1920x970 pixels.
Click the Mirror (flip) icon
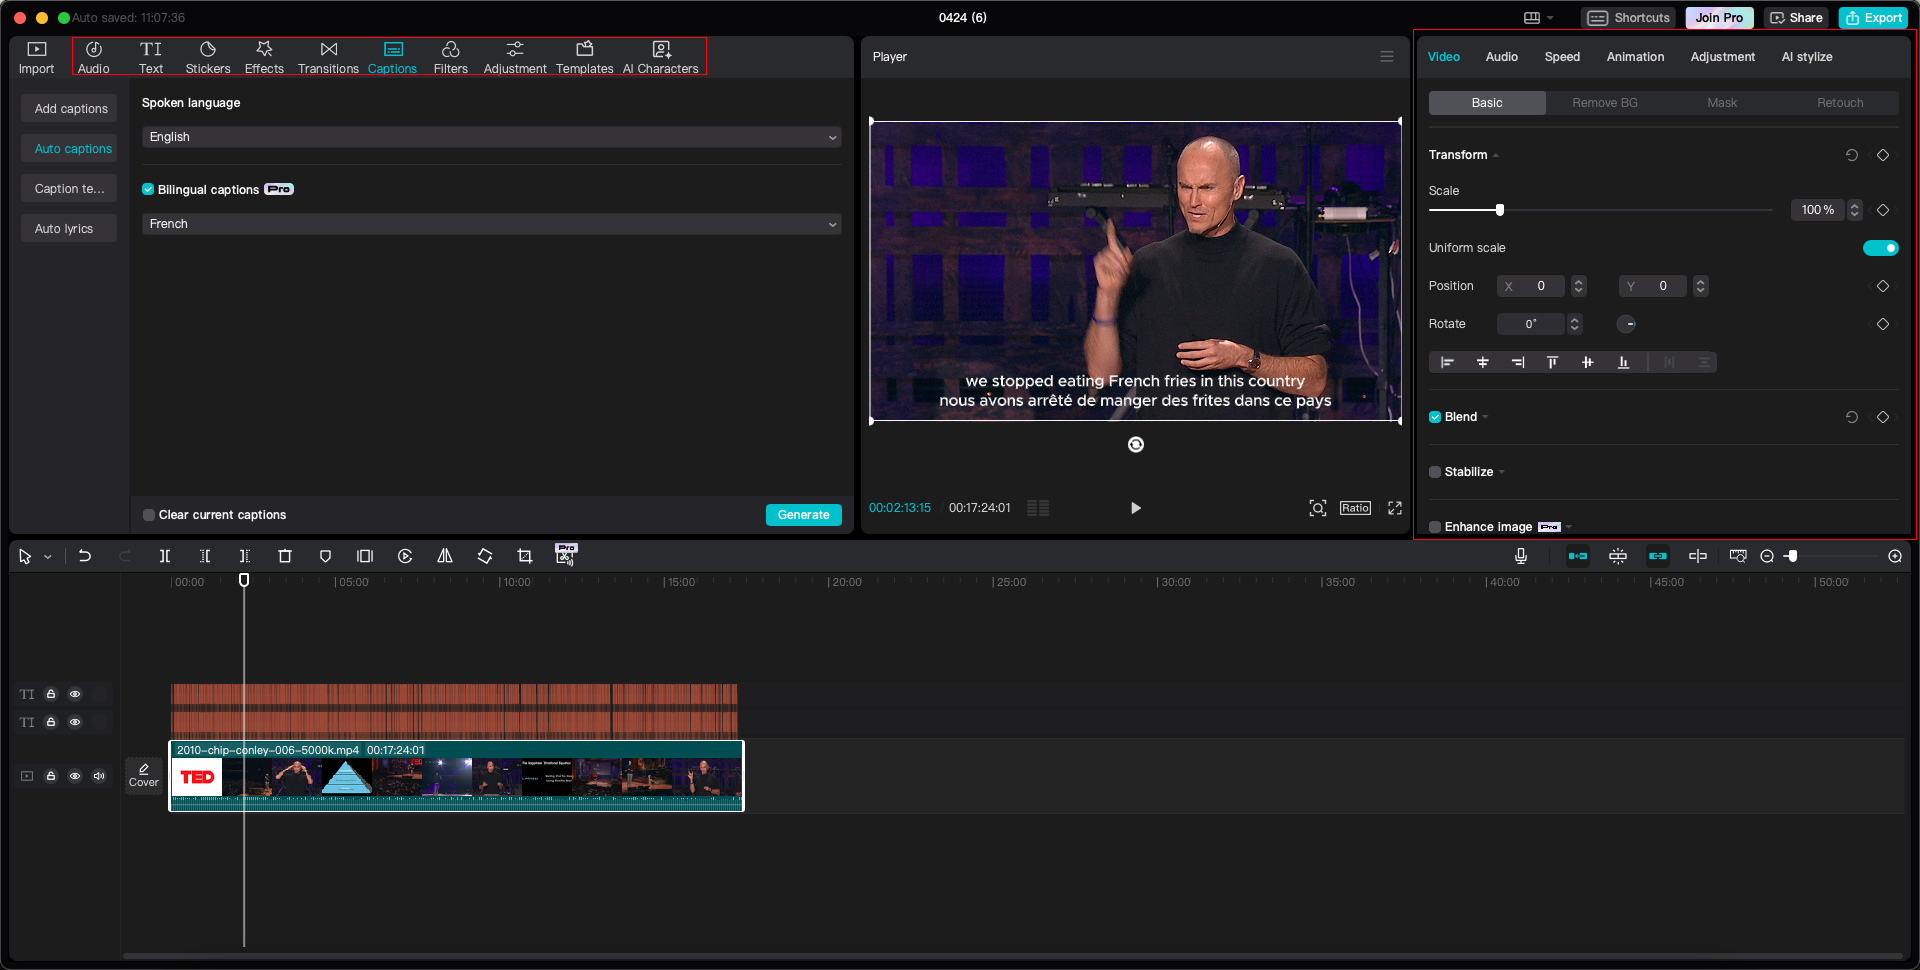(445, 556)
